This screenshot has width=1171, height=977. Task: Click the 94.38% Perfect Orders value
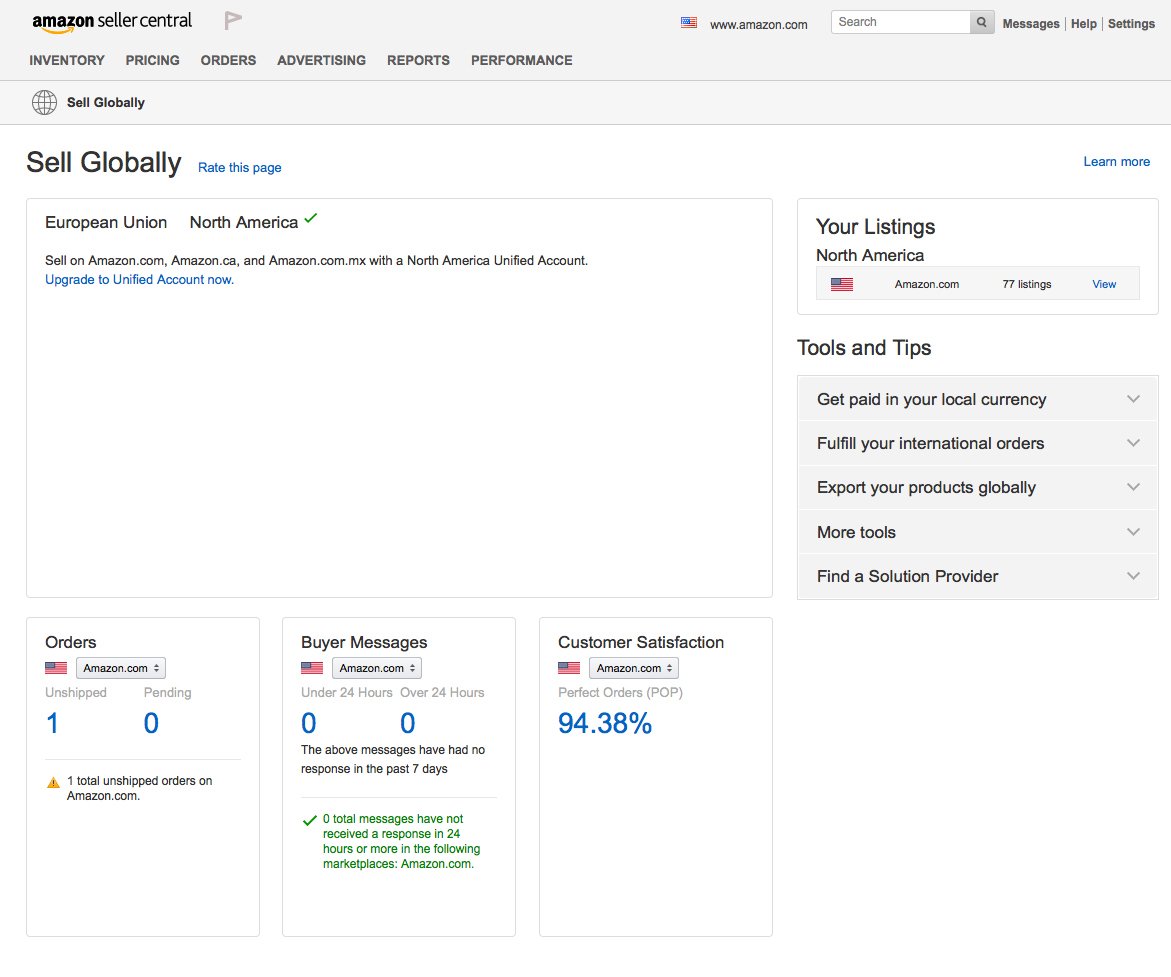[605, 722]
